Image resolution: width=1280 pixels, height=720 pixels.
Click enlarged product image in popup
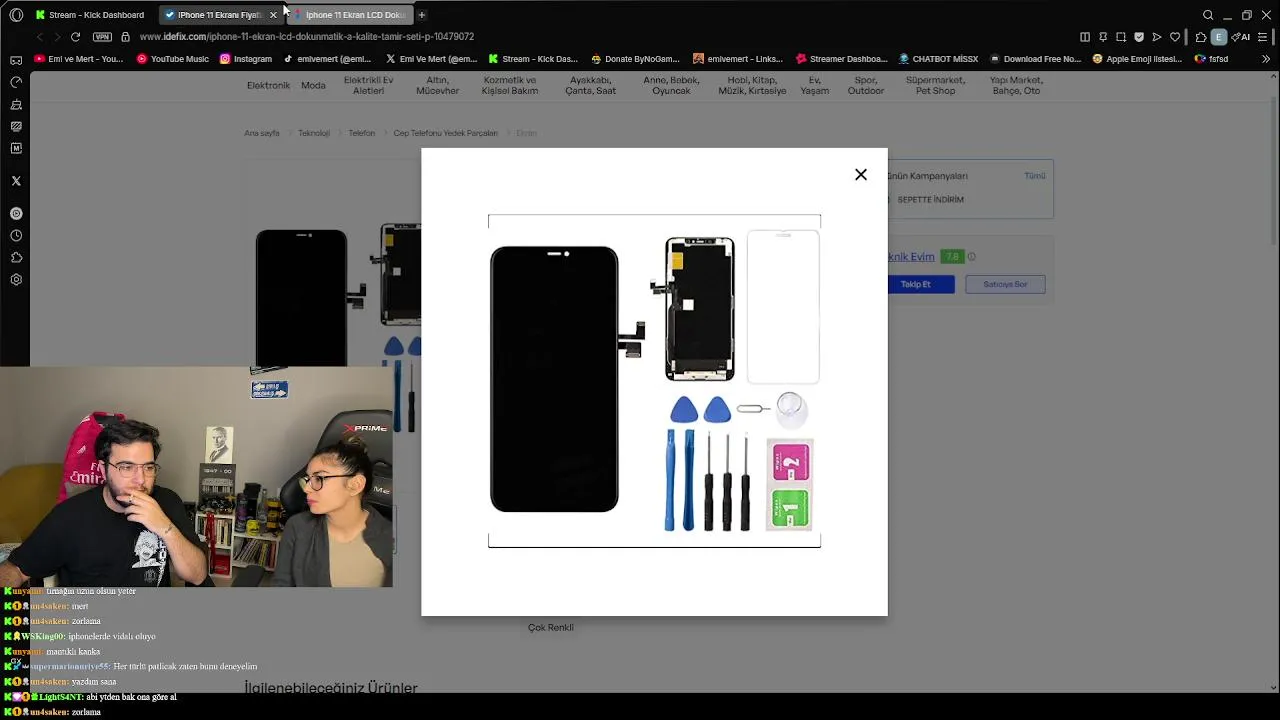click(x=654, y=381)
